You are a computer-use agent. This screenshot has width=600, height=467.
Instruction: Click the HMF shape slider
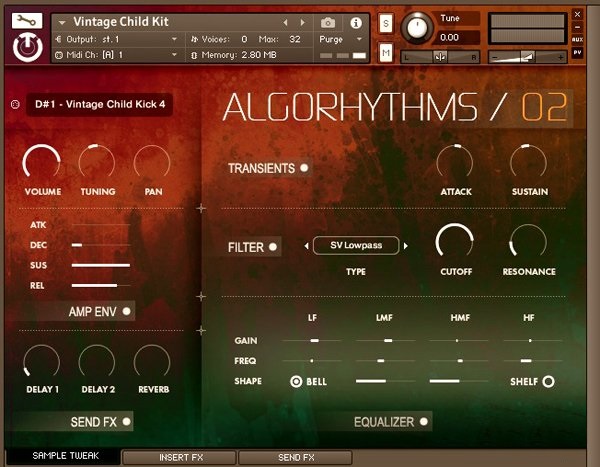point(458,381)
